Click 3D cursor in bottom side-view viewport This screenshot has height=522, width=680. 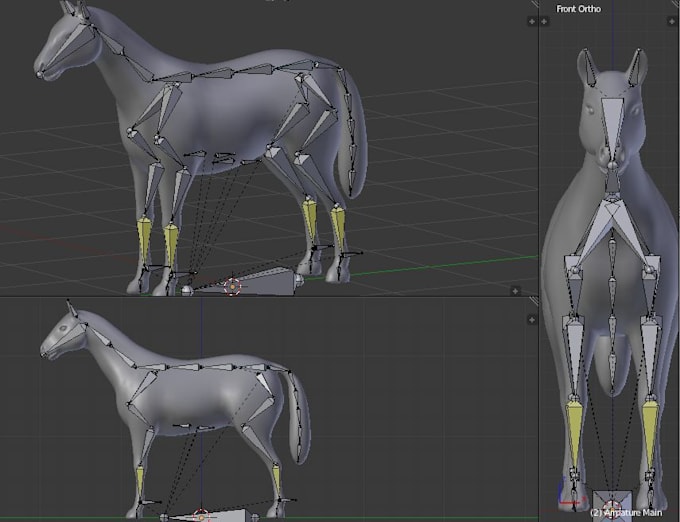(201, 517)
